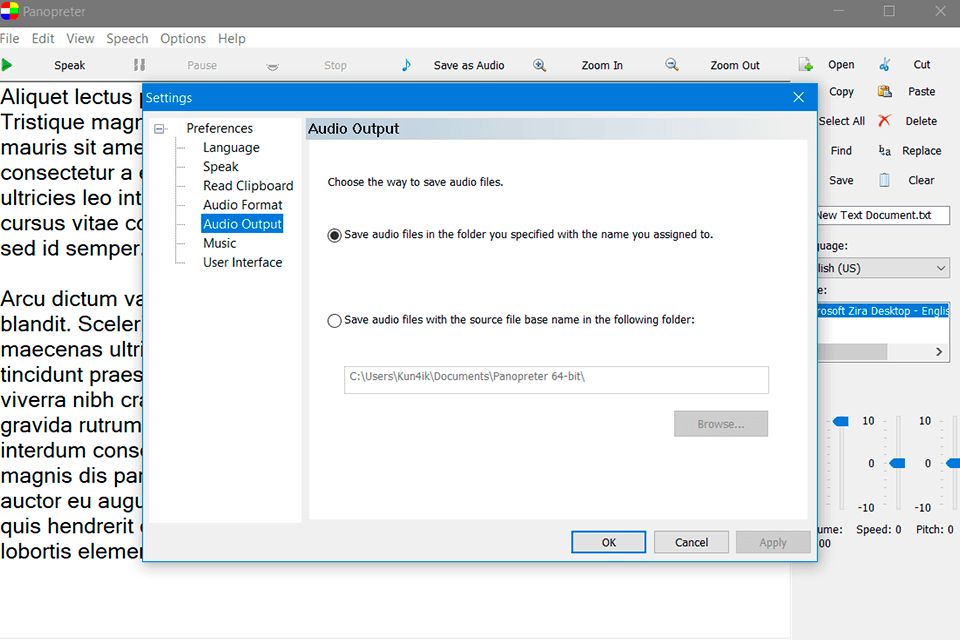Click the red Delete X icon
The height and width of the screenshot is (640, 960).
point(884,121)
